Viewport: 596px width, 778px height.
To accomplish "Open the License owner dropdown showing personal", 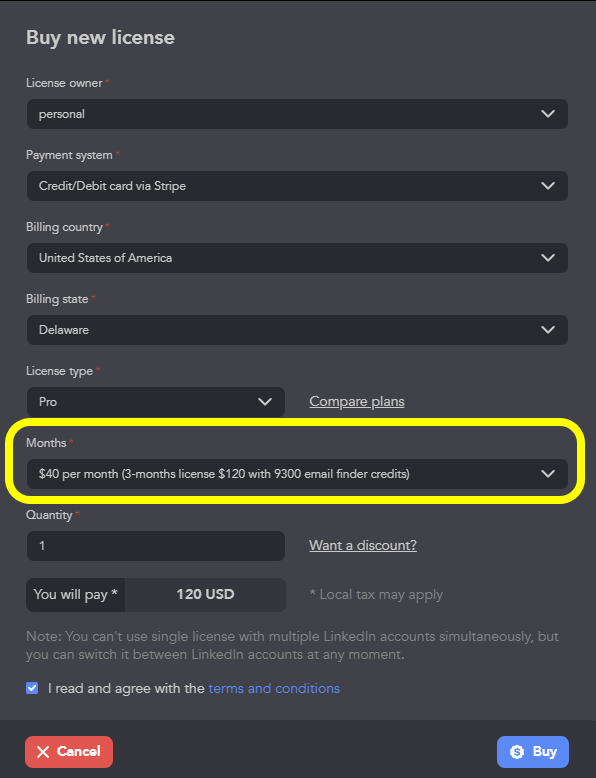I will pos(297,114).
